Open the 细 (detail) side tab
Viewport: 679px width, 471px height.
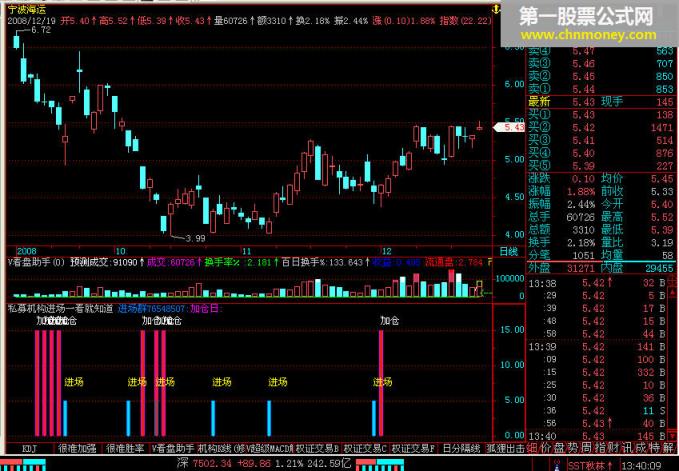[x=533, y=448]
